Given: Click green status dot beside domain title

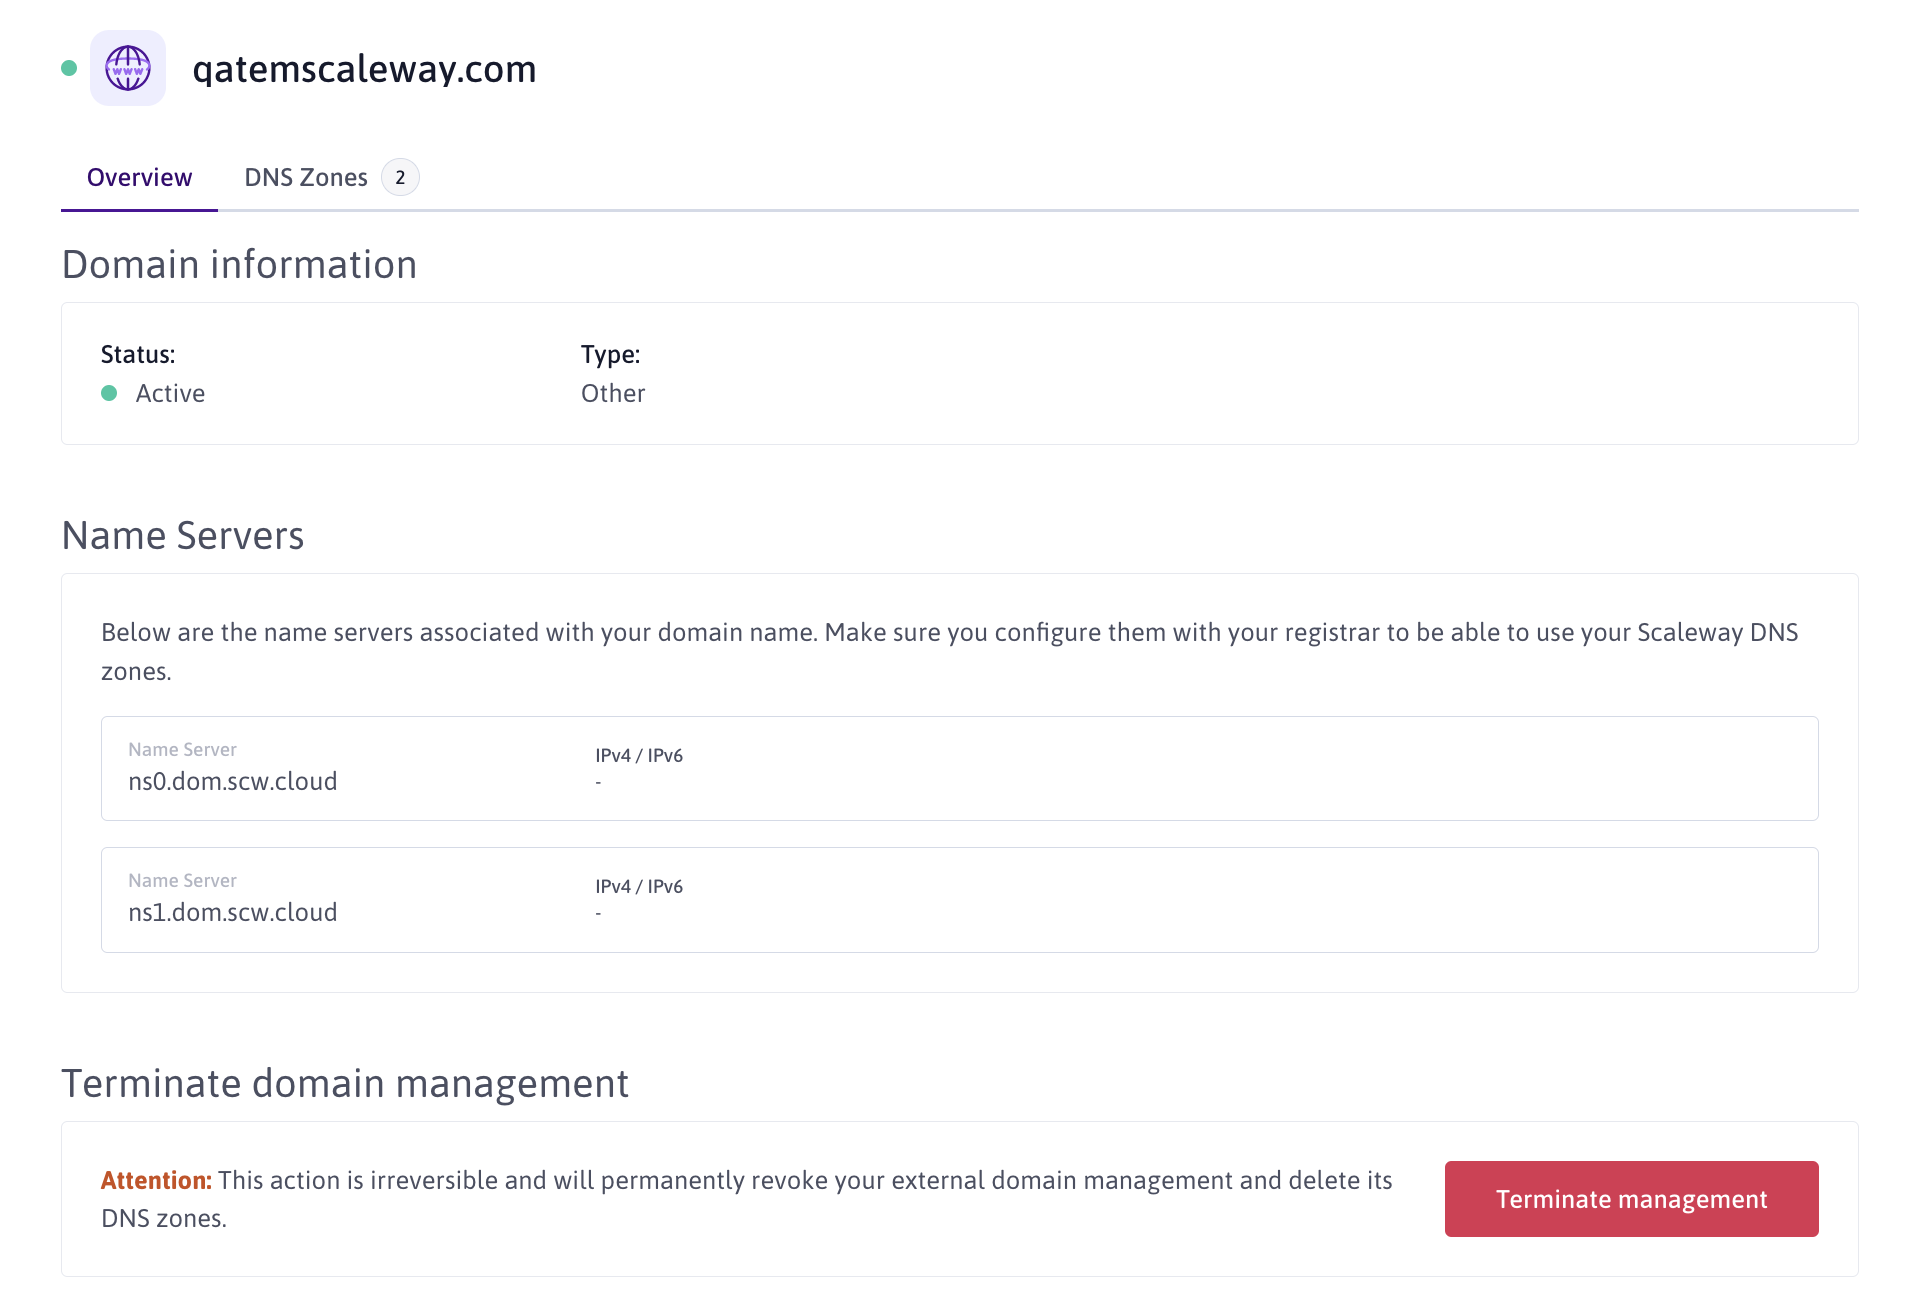Looking at the screenshot, I should tap(69, 68).
